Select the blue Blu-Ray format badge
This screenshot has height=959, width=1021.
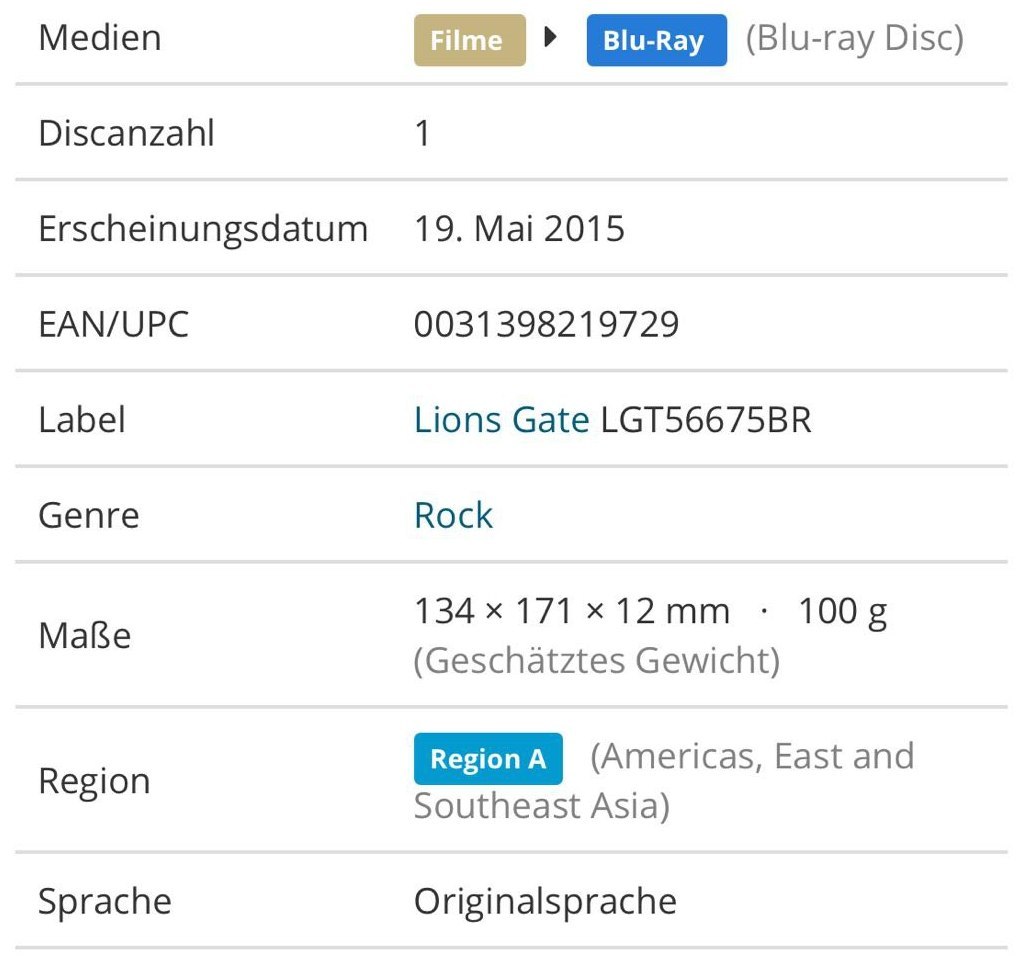(x=656, y=41)
